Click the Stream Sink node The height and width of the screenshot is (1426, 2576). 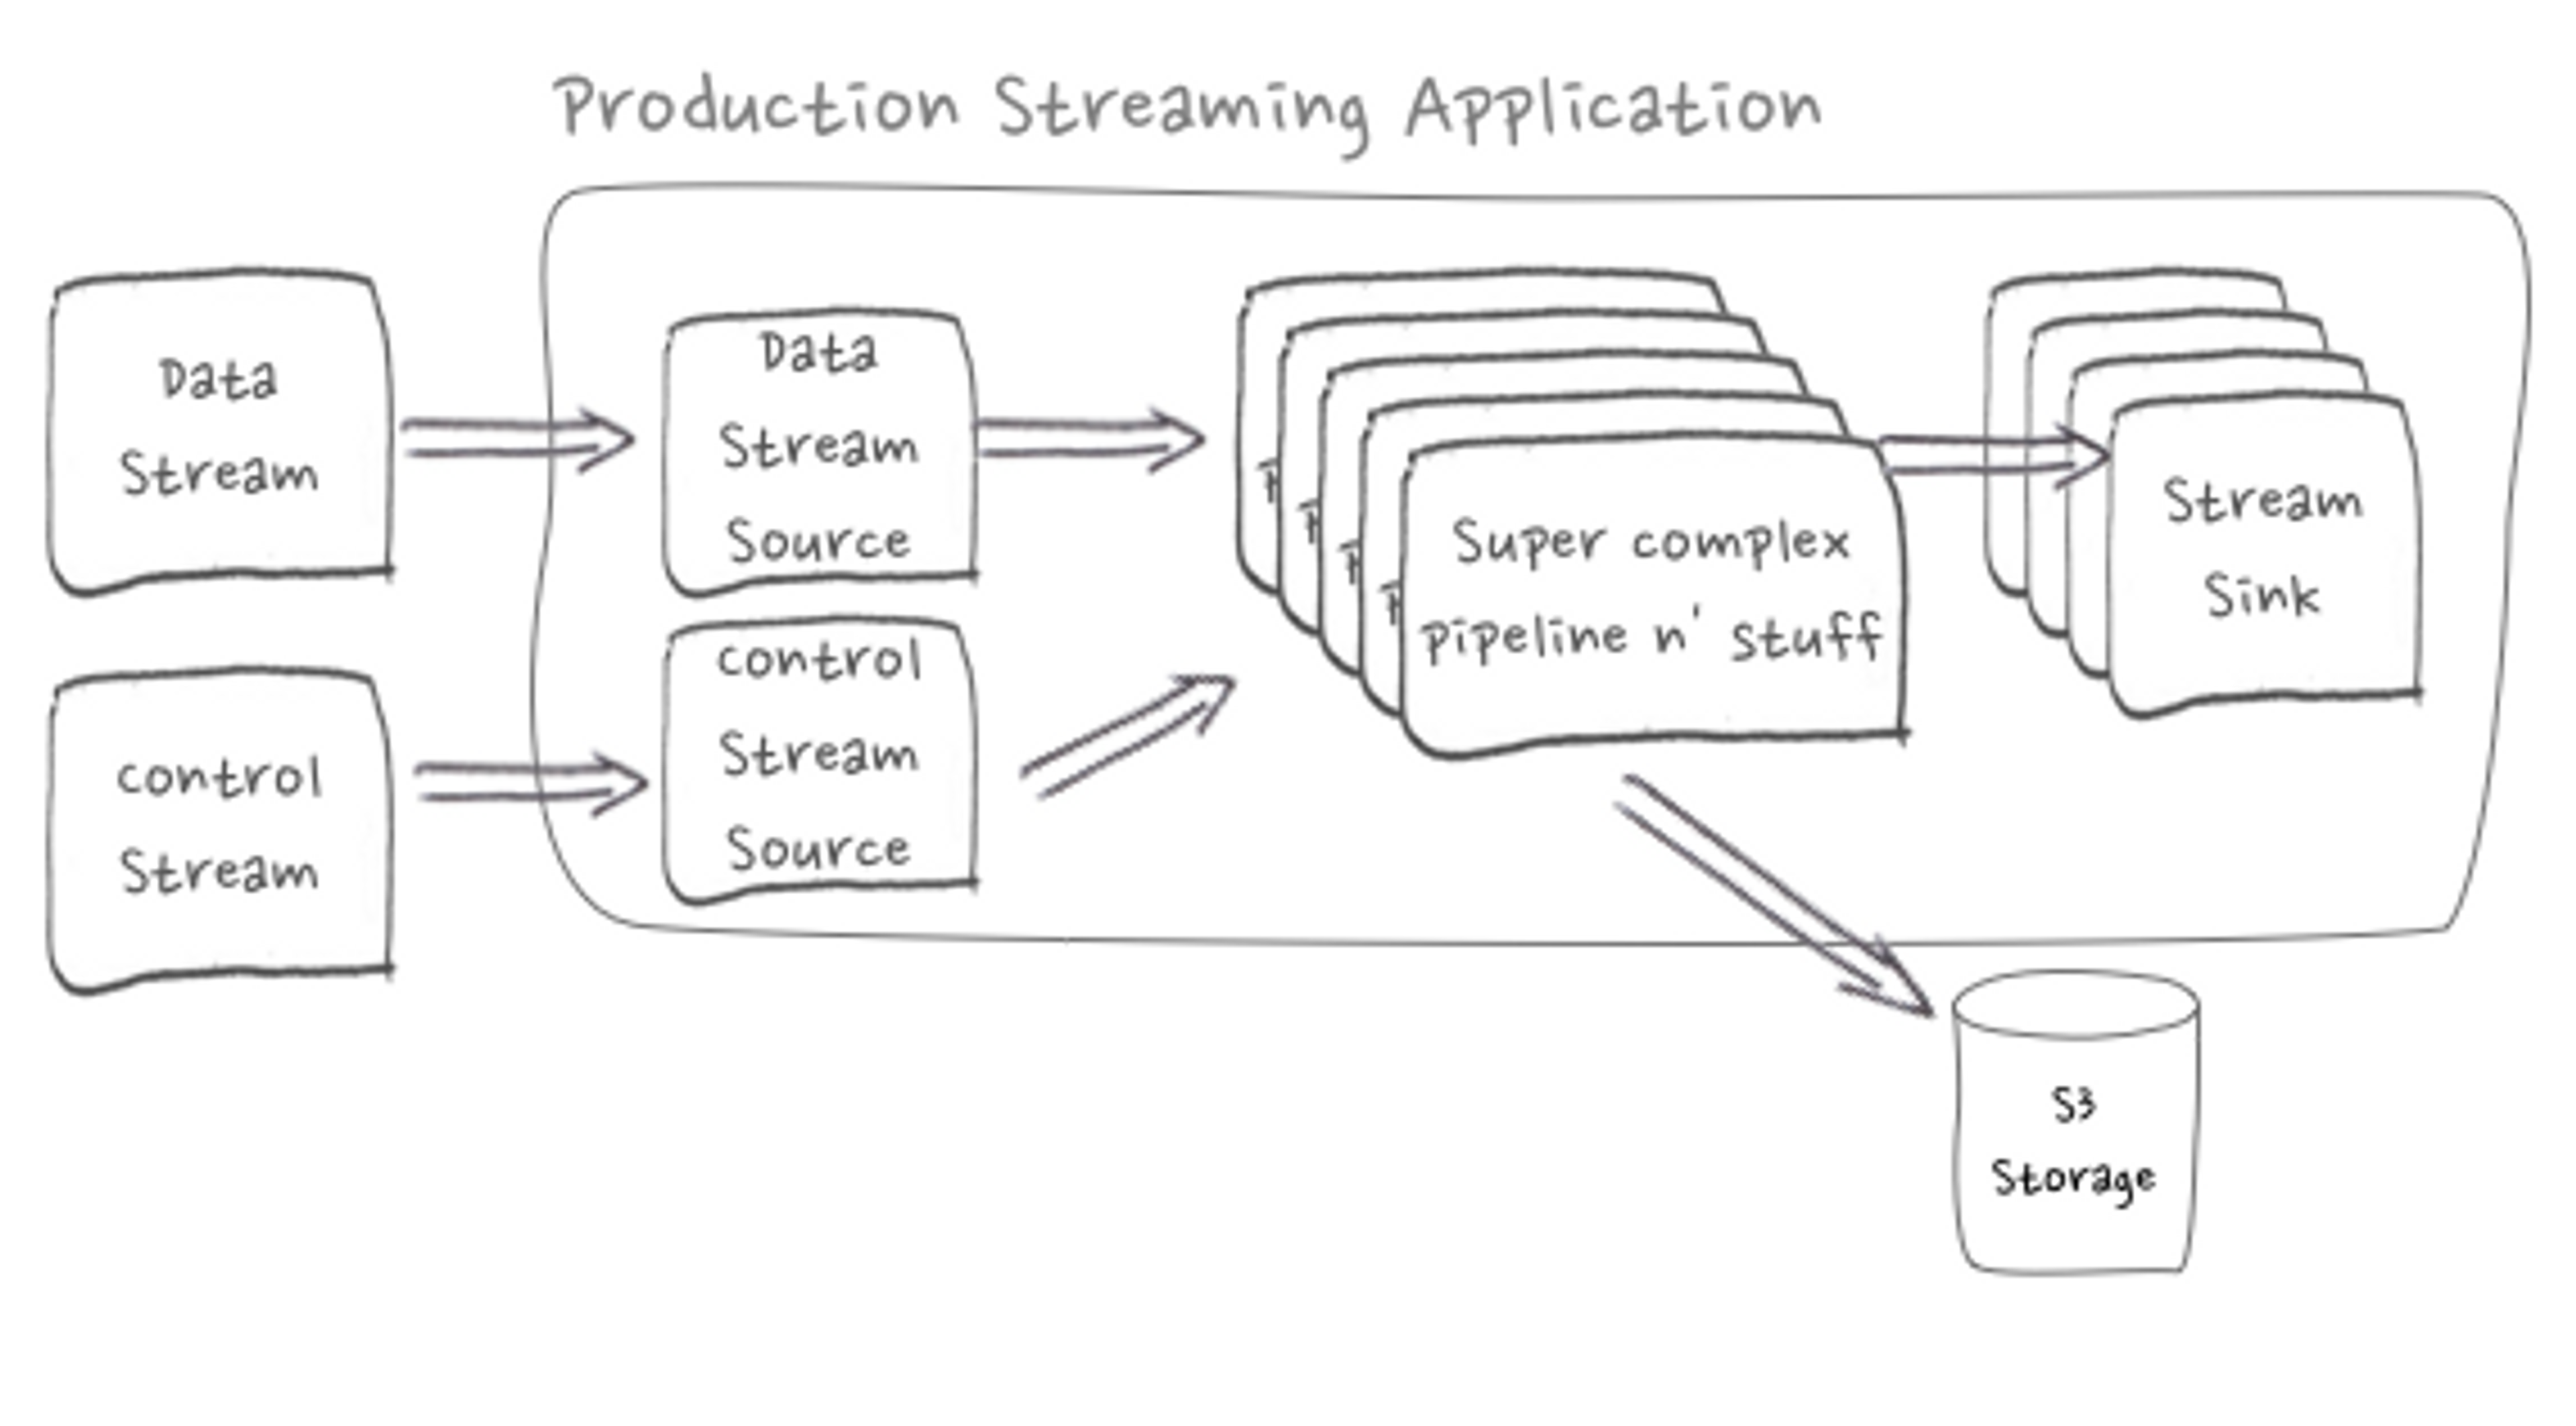pyautogui.click(x=2248, y=527)
